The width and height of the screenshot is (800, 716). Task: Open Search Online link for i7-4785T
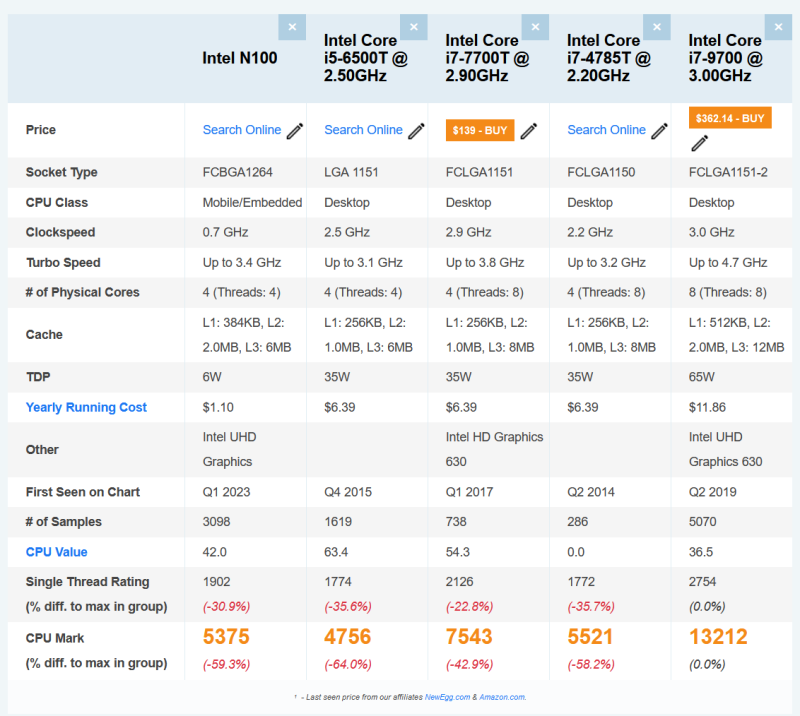(x=607, y=130)
